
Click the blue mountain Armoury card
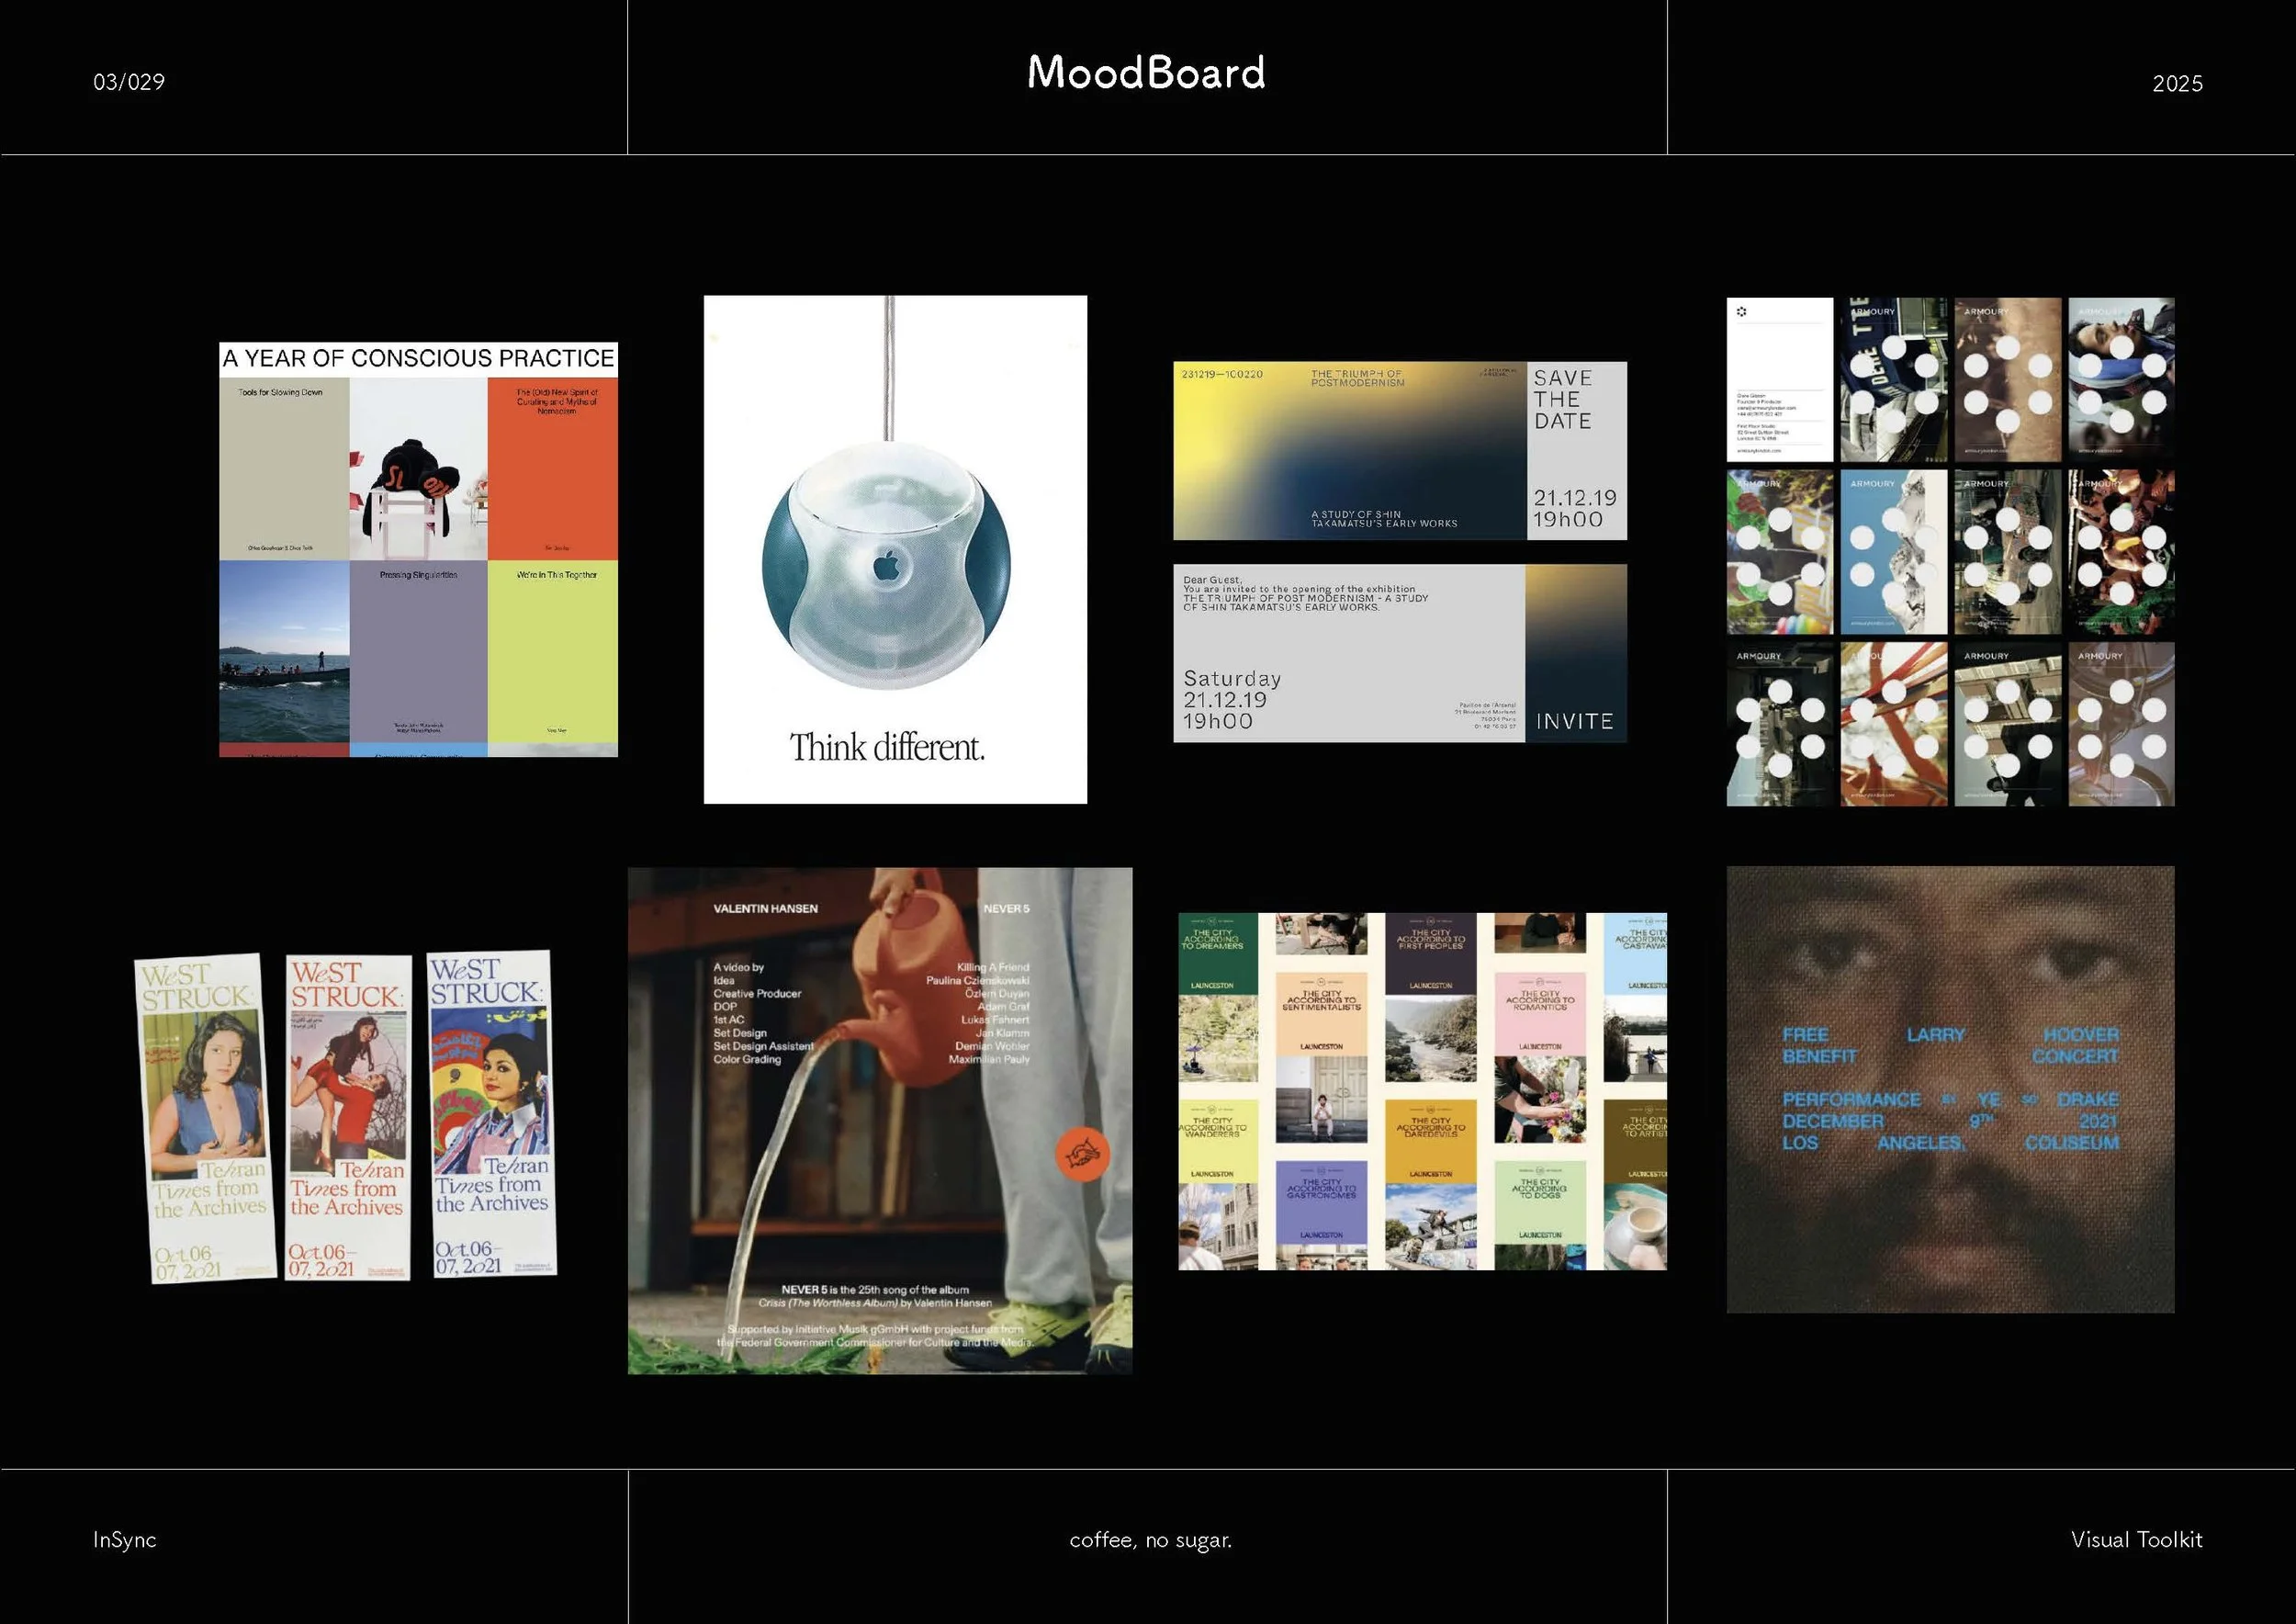(x=1893, y=552)
